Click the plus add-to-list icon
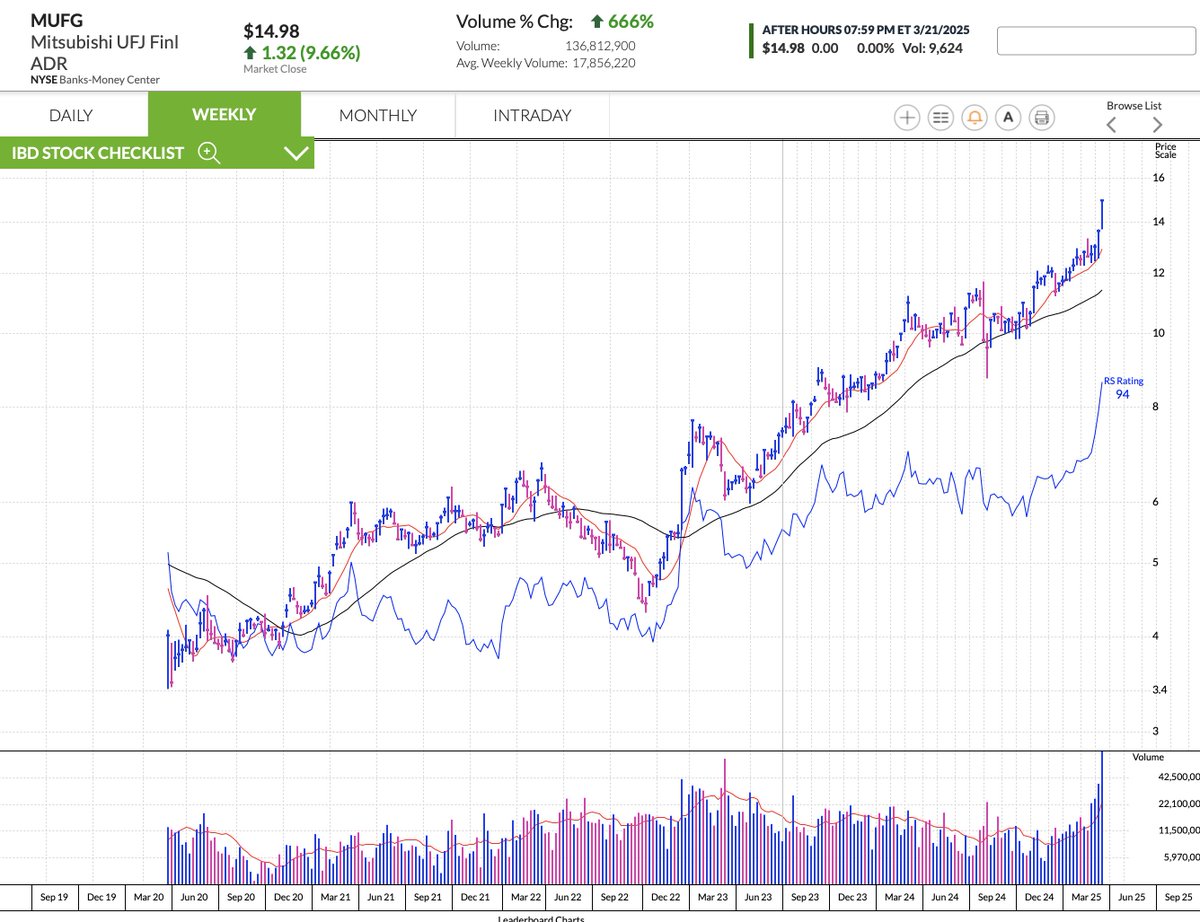 click(x=907, y=117)
